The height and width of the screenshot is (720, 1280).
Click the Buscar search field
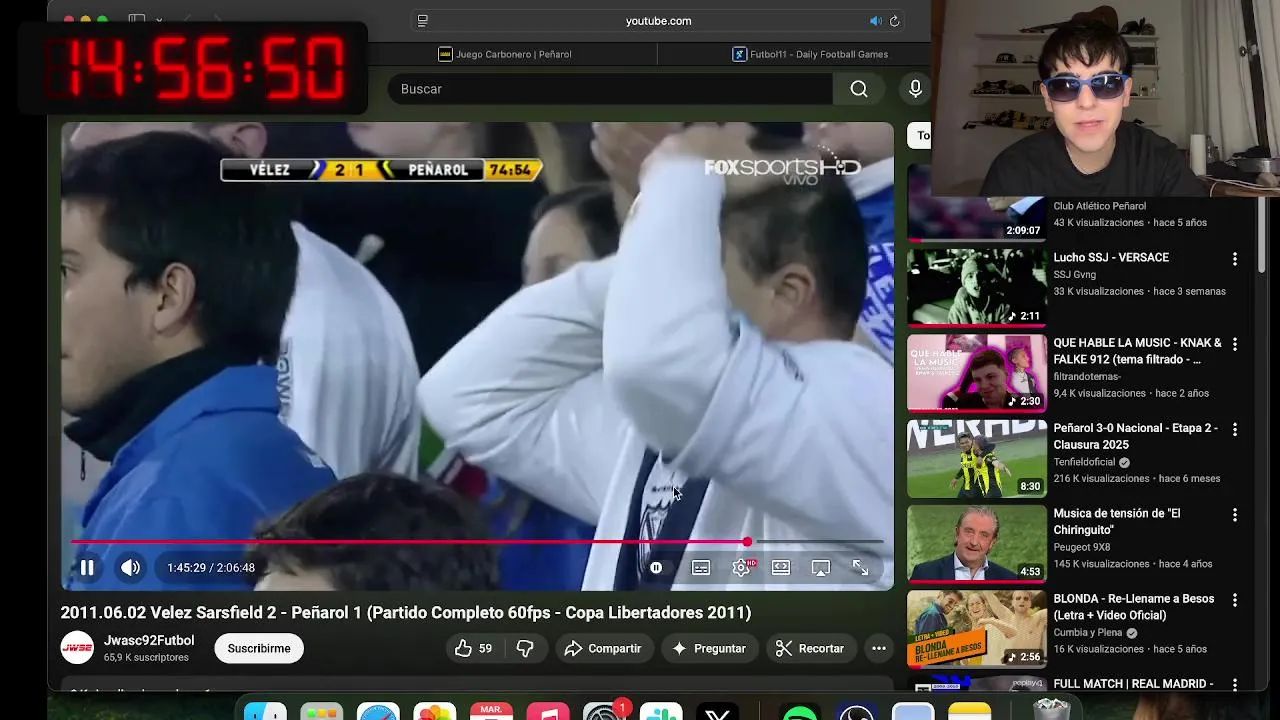click(610, 89)
